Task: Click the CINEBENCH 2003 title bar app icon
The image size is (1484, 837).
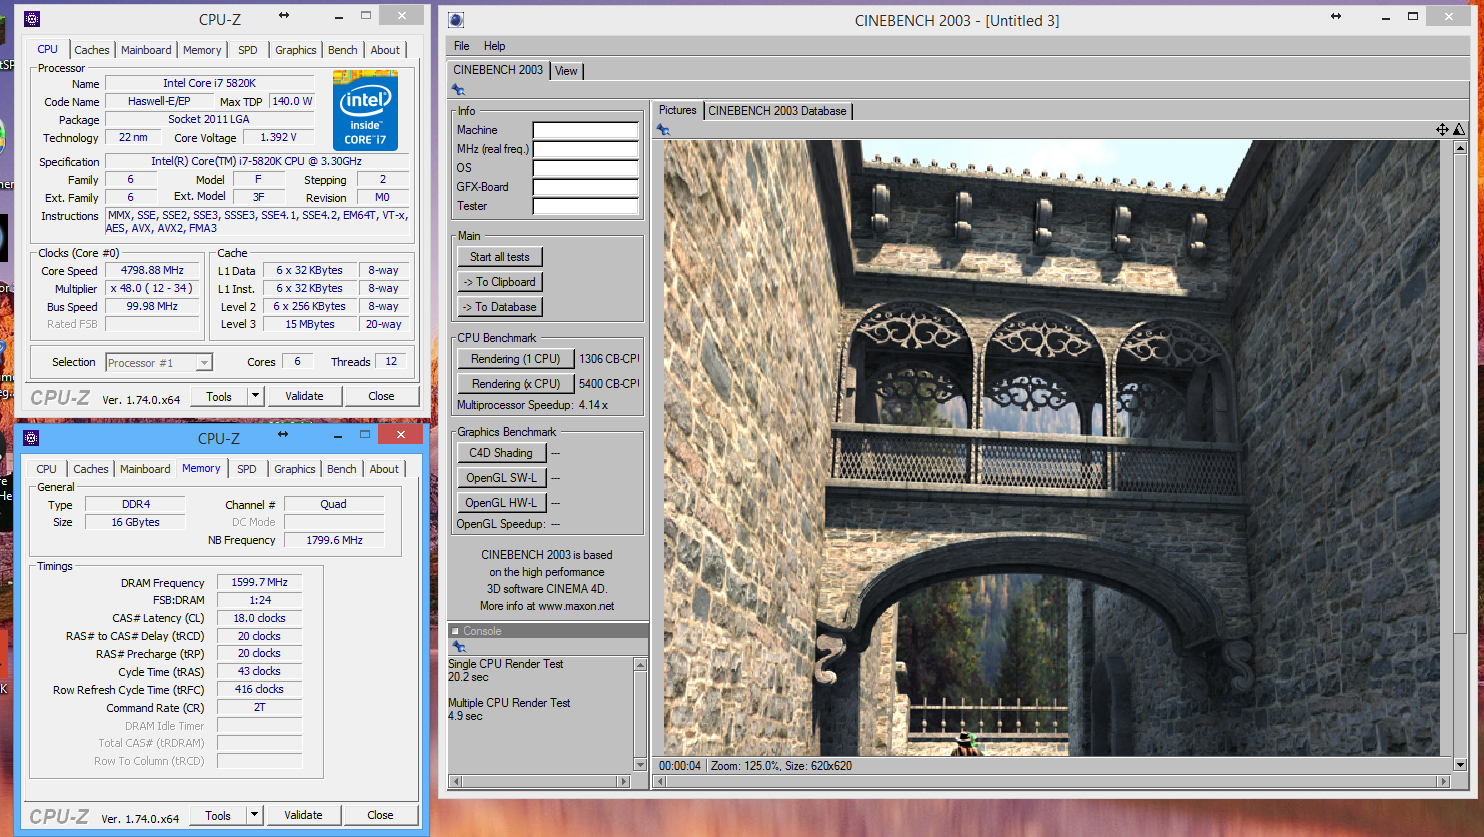Action: pyautogui.click(x=456, y=19)
